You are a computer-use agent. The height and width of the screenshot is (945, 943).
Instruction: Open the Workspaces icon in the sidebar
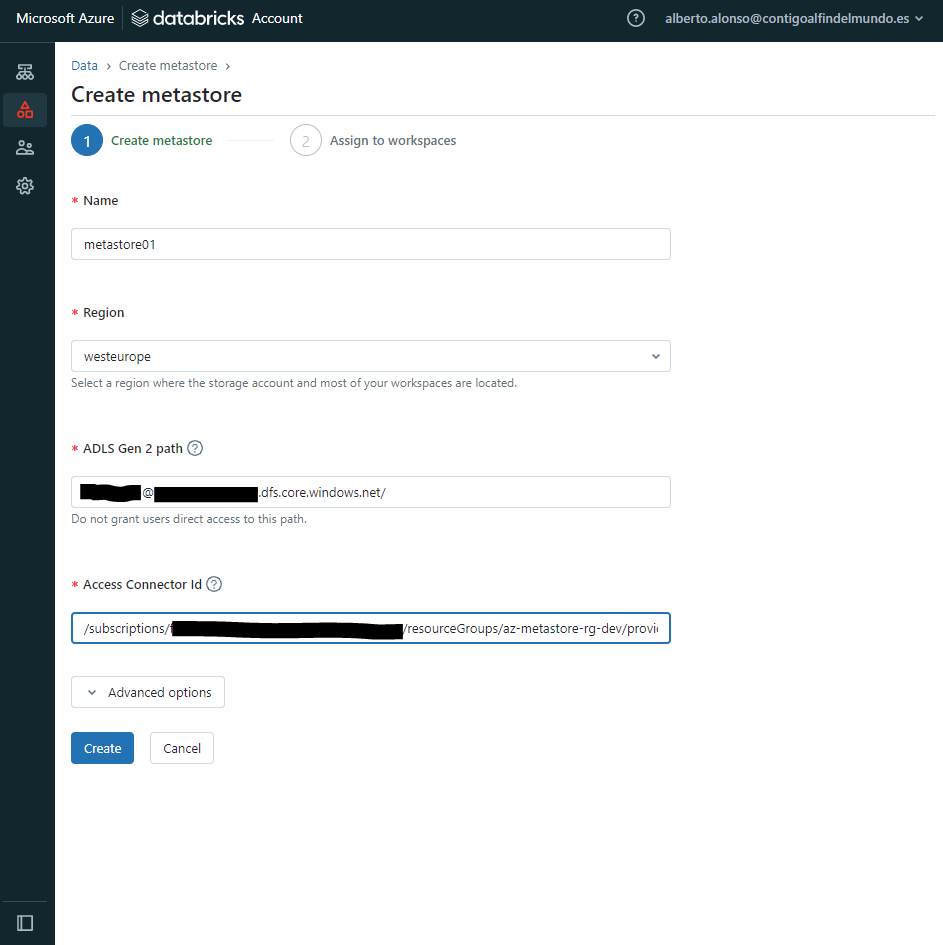pos(25,71)
